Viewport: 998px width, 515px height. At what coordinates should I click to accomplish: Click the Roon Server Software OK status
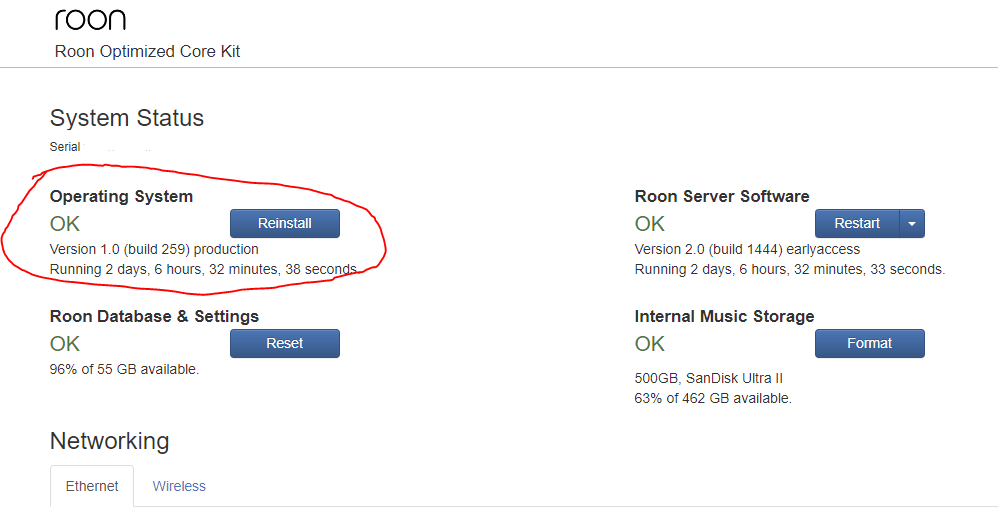(x=650, y=224)
